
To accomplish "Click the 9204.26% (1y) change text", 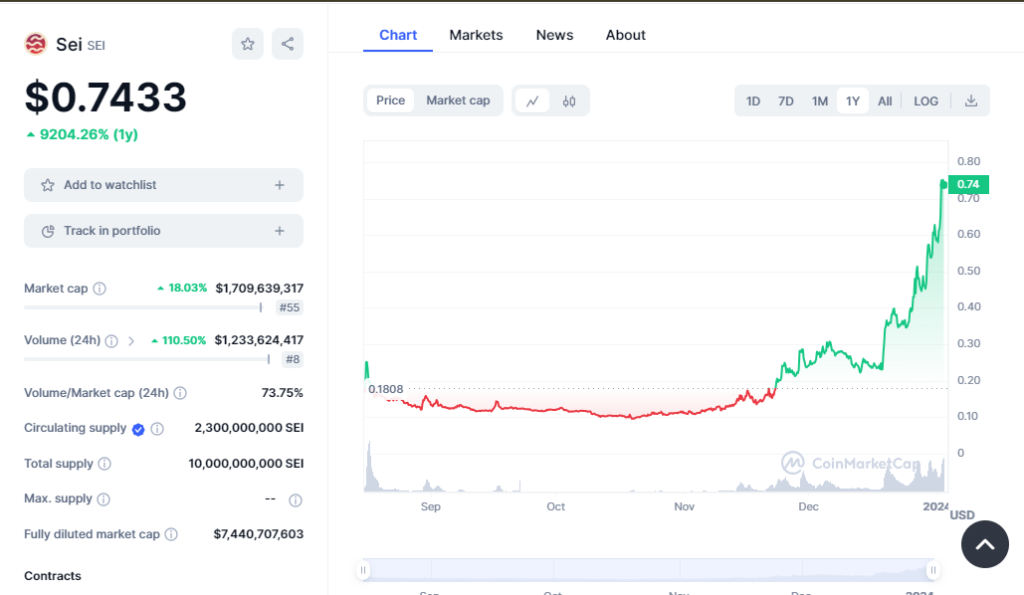I will [89, 135].
